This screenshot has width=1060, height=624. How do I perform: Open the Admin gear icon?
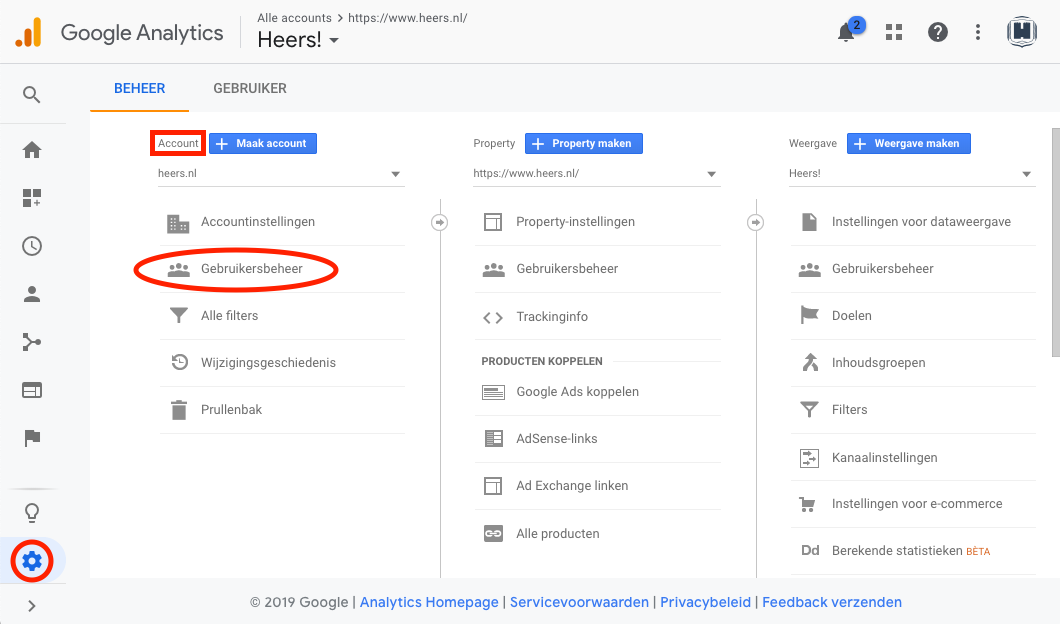click(x=32, y=560)
